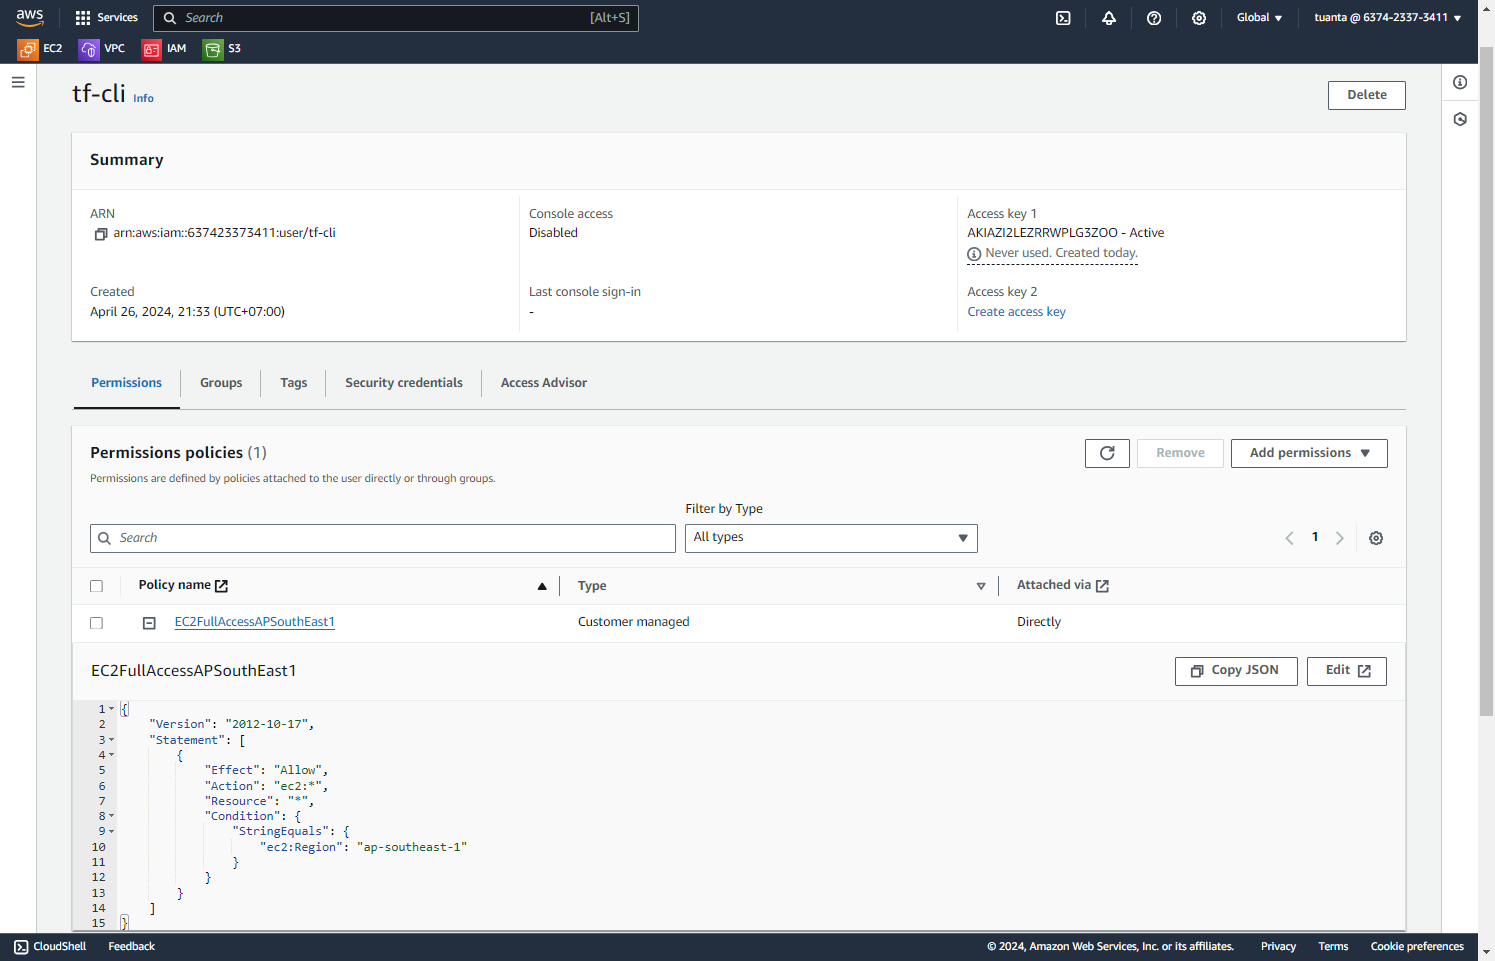Open the settings gear in top bar
The image size is (1495, 961).
click(1199, 18)
